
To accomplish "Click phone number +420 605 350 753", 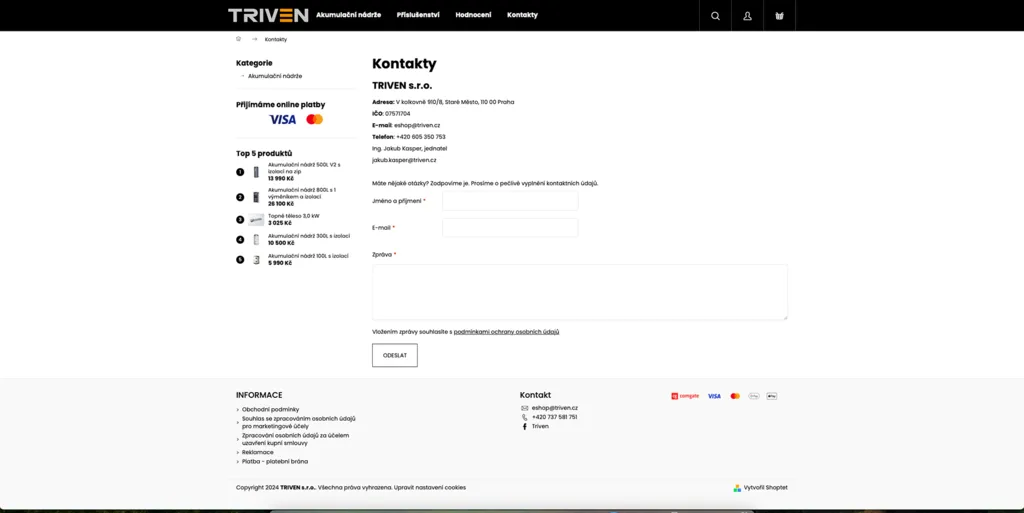I will tap(421, 137).
